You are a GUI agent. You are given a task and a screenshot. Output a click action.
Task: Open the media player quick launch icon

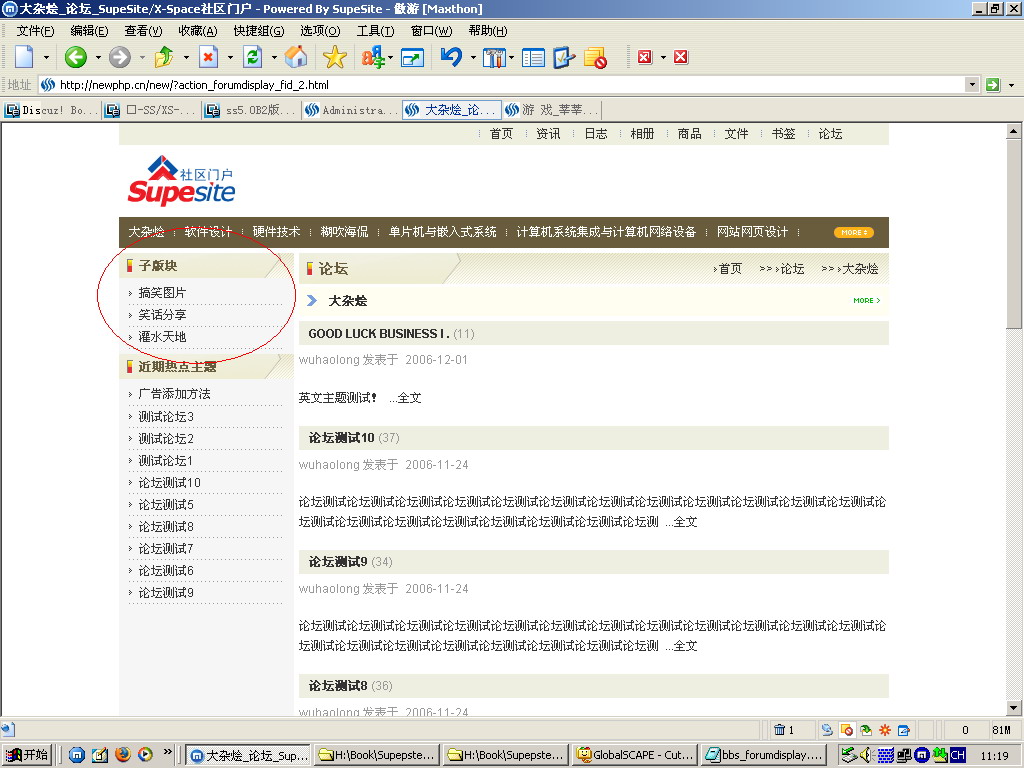click(145, 755)
